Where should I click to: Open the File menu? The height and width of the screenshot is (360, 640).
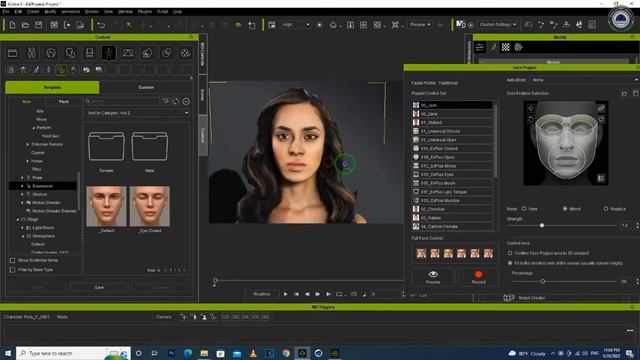pos(6,12)
